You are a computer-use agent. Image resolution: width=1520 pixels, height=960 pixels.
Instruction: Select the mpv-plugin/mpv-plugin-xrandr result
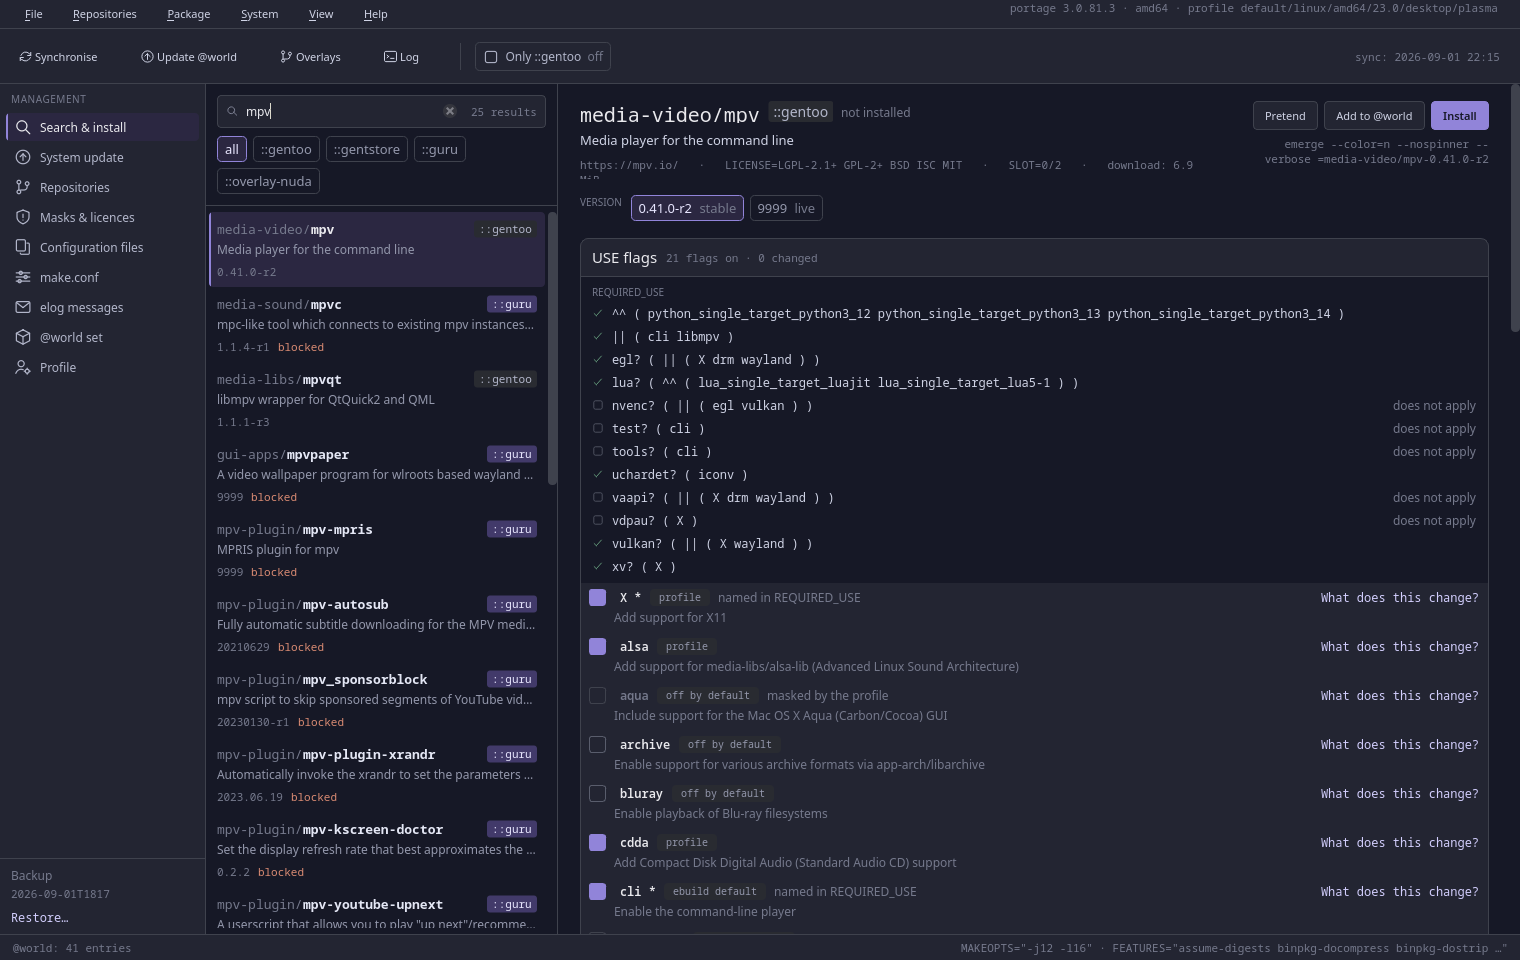point(377,775)
